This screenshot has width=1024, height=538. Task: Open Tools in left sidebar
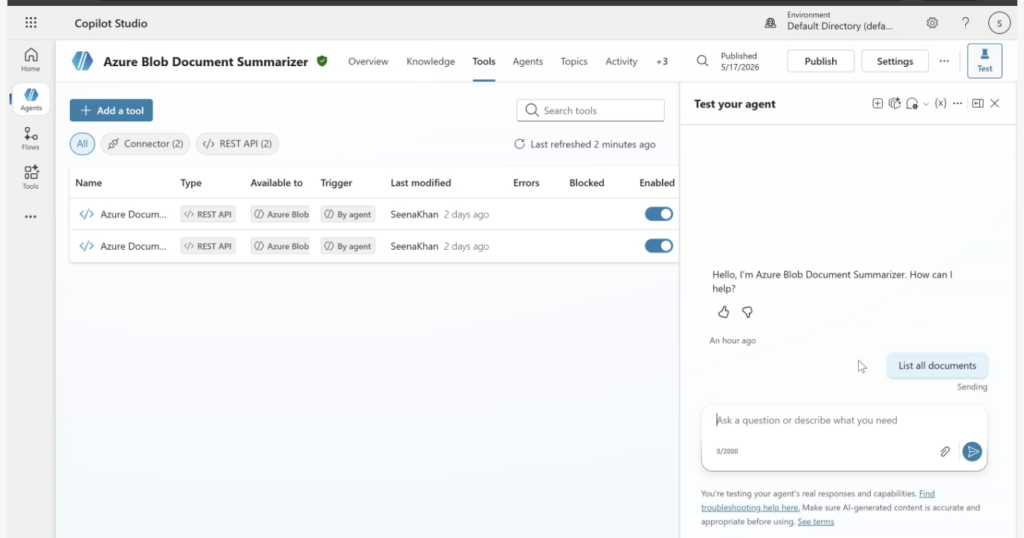[x=31, y=177]
